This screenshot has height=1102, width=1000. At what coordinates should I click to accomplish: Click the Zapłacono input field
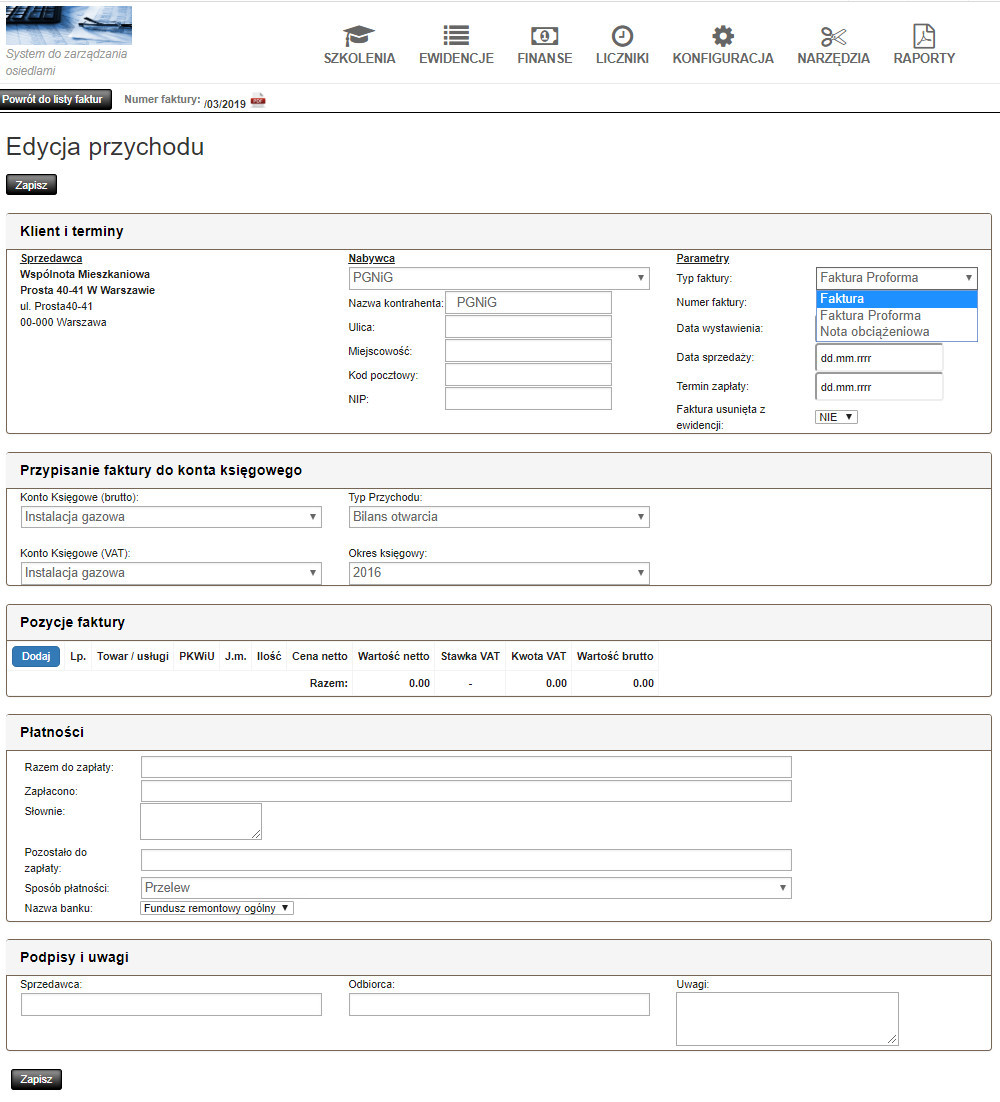pyautogui.click(x=466, y=791)
